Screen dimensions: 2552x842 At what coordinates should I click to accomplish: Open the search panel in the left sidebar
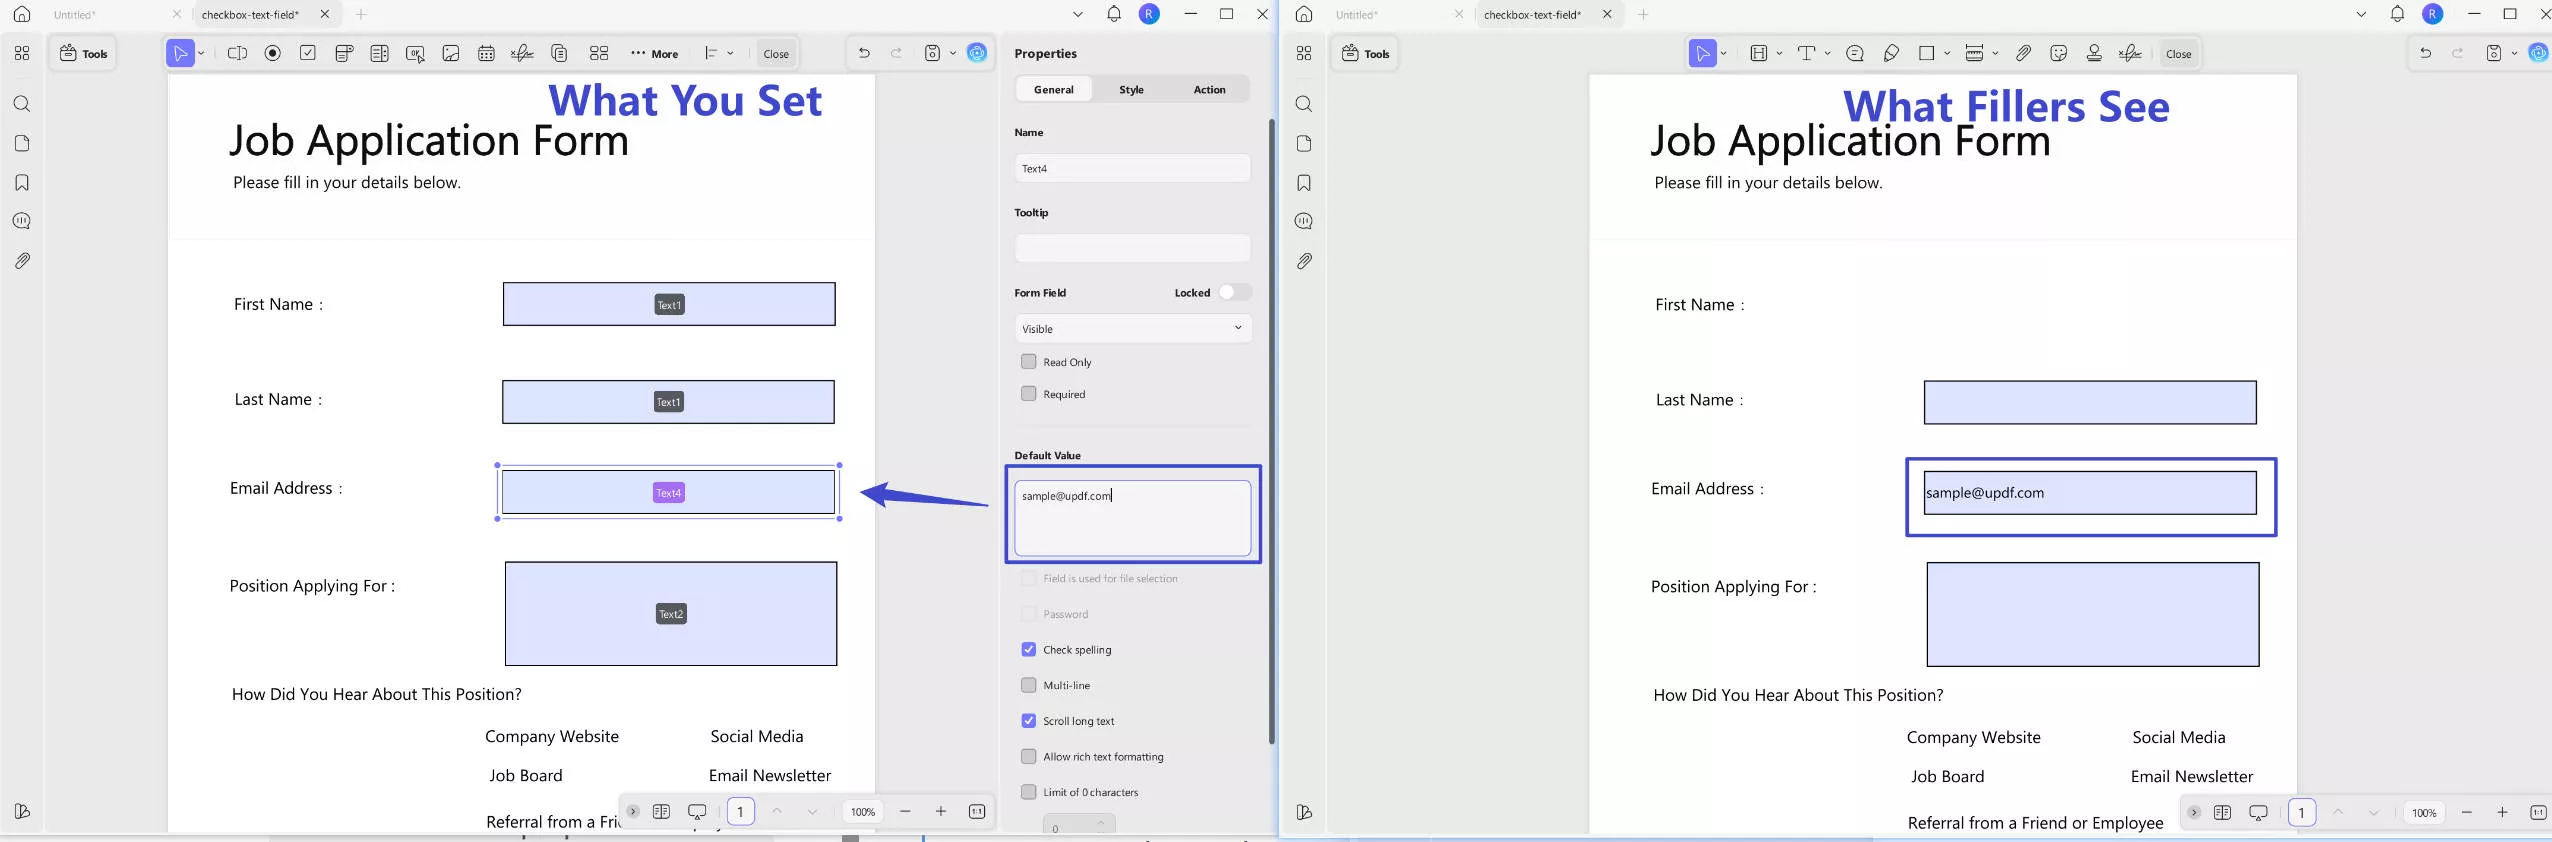point(22,104)
